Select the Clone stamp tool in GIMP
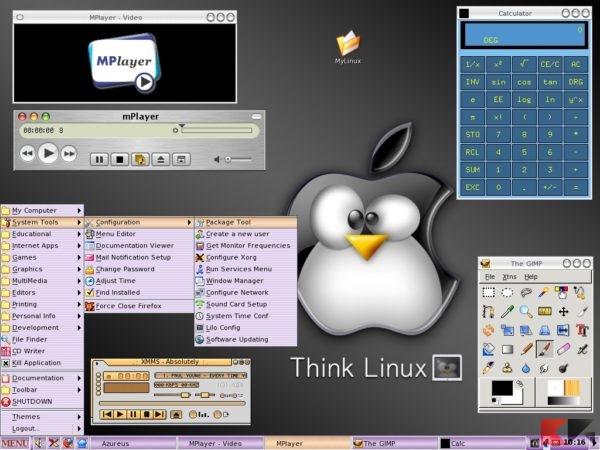This screenshot has height=450, width=600. coord(507,368)
